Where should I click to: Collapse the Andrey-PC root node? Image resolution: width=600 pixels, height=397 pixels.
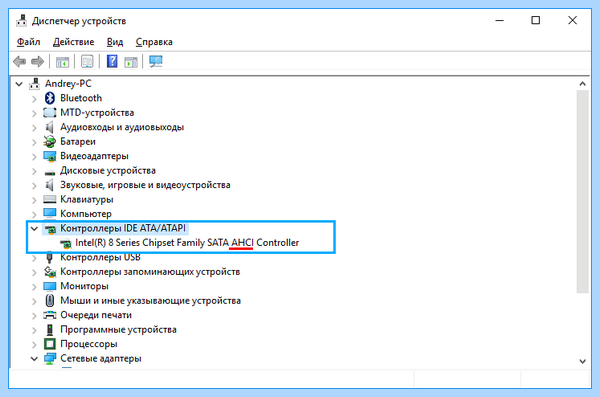(19, 83)
